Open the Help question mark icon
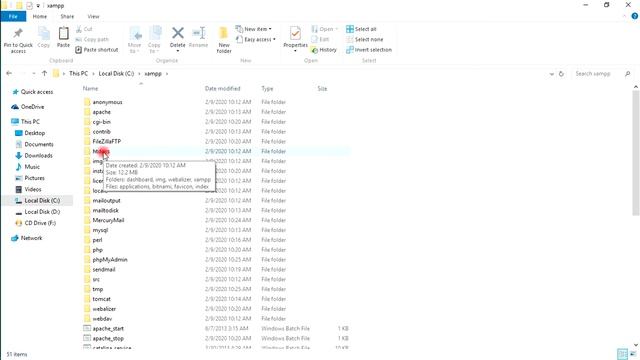The image size is (640, 360). [635, 16]
